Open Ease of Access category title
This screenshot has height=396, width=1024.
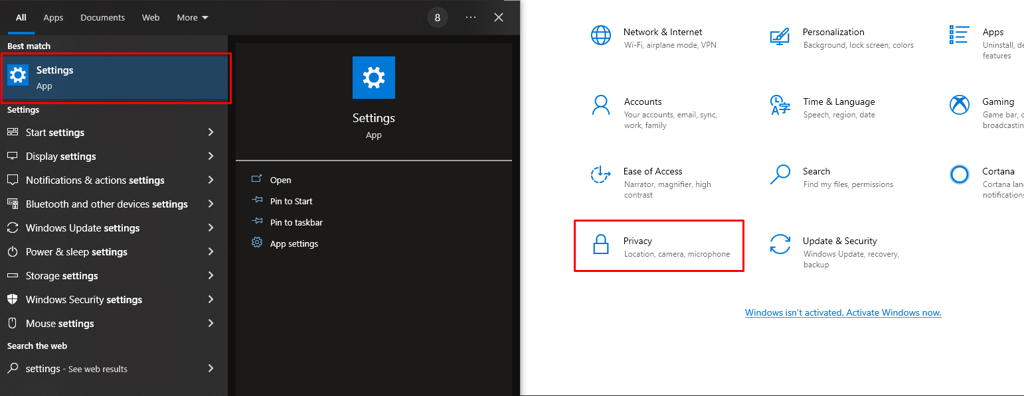point(653,171)
